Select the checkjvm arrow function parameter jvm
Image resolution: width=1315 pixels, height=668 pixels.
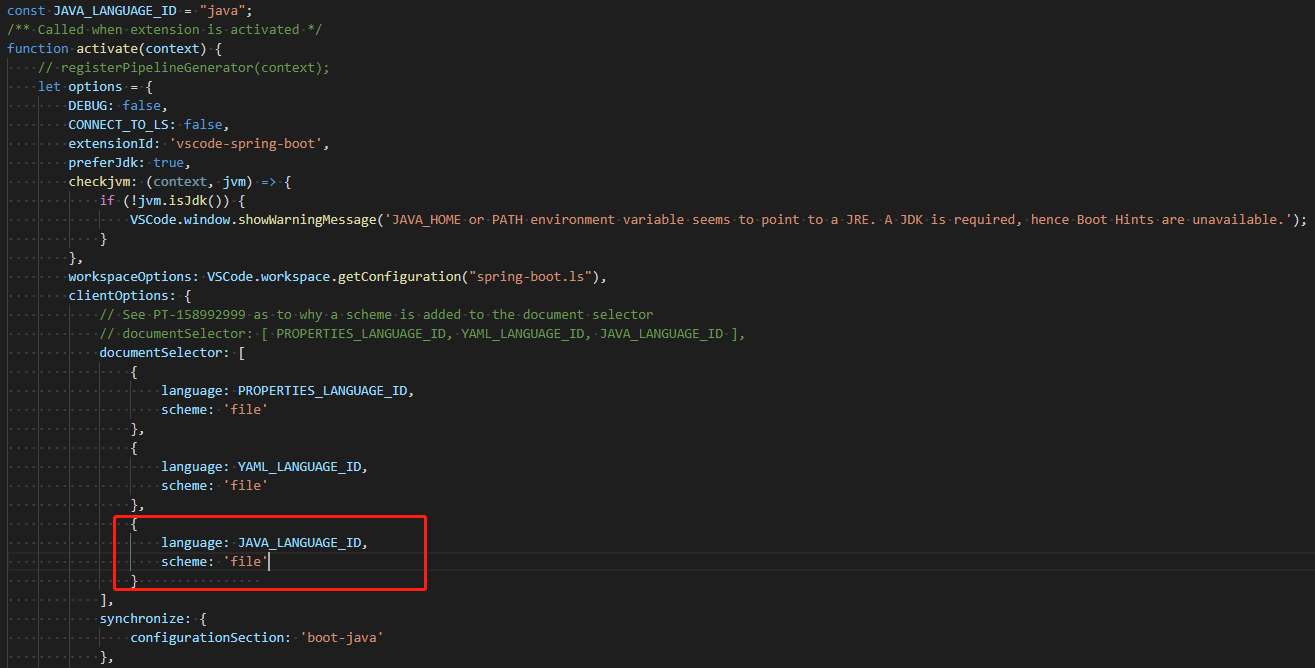[x=235, y=181]
